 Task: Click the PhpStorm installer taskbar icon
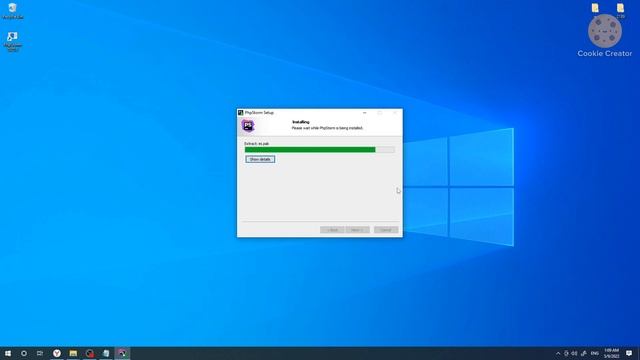tap(122, 353)
